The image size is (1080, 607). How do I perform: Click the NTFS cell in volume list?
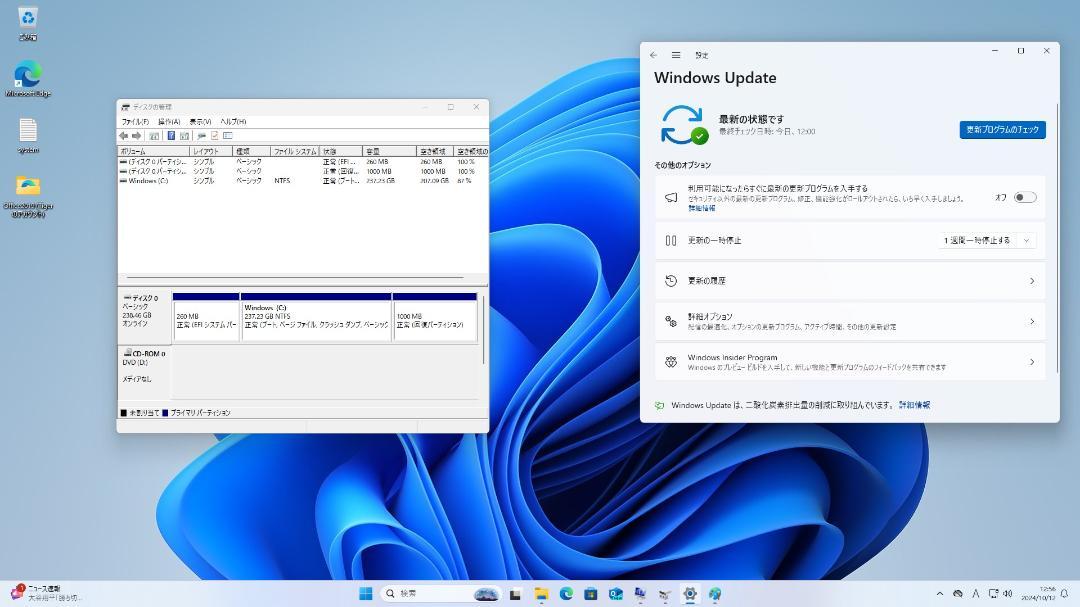282,181
